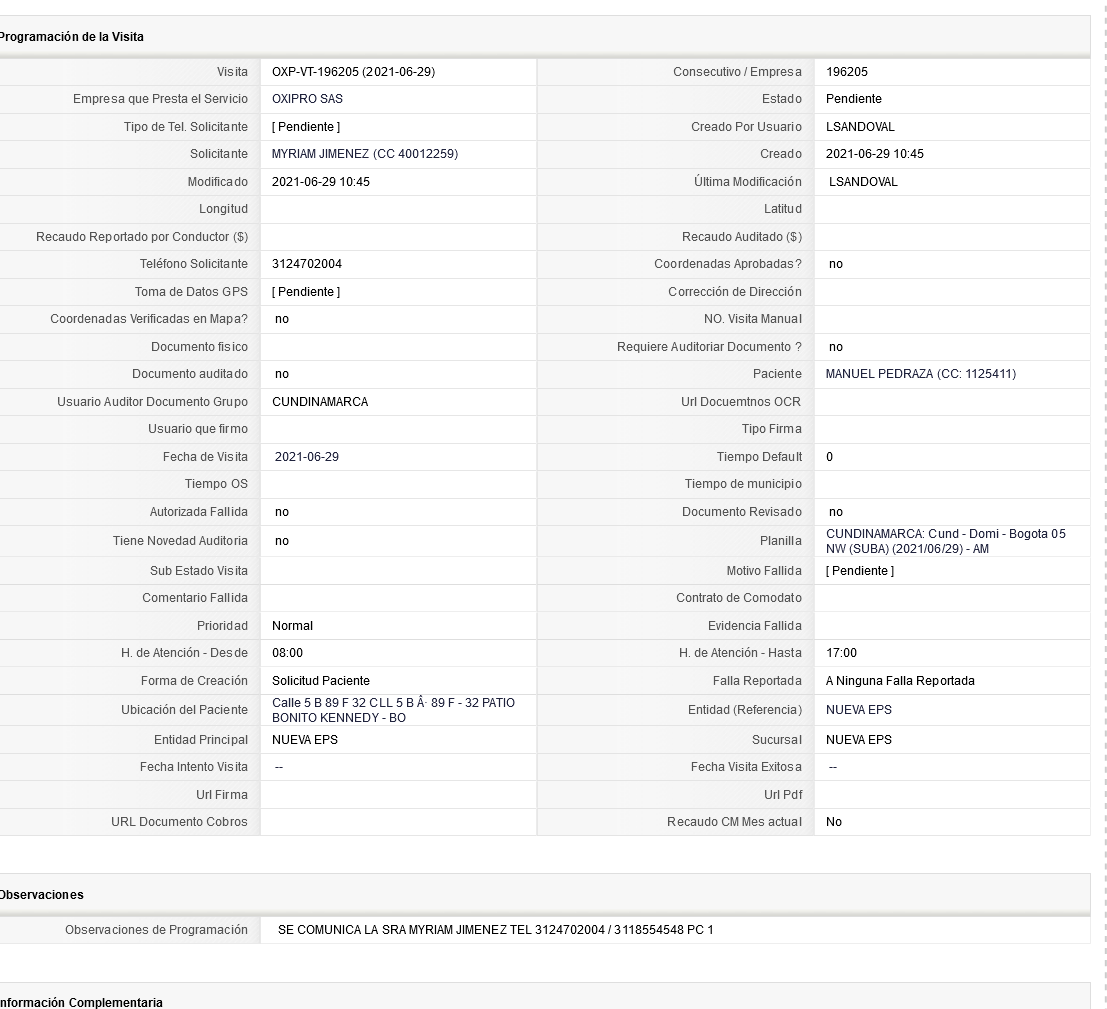Viewport: 1107px width, 1009px height.
Task: Click the 'Corrección de Dirección' label
Action: coord(735,292)
